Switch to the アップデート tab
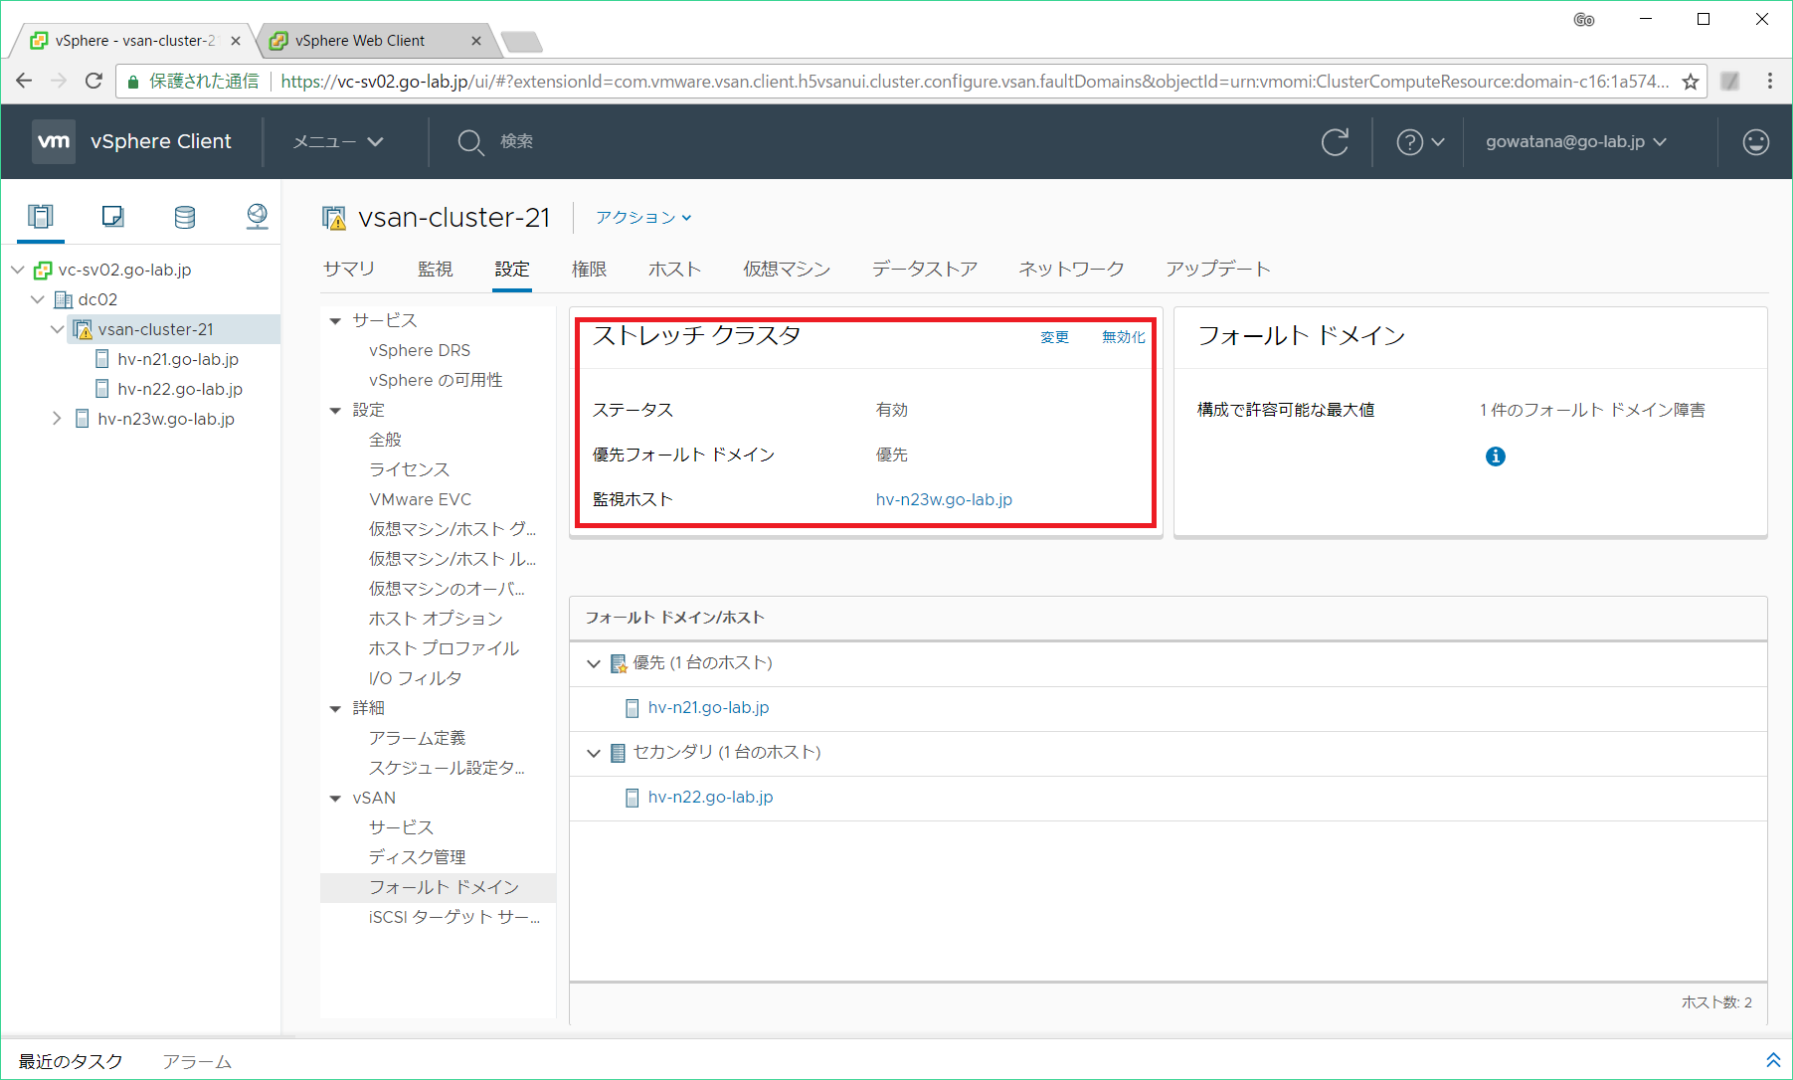1793x1080 pixels. [x=1217, y=269]
